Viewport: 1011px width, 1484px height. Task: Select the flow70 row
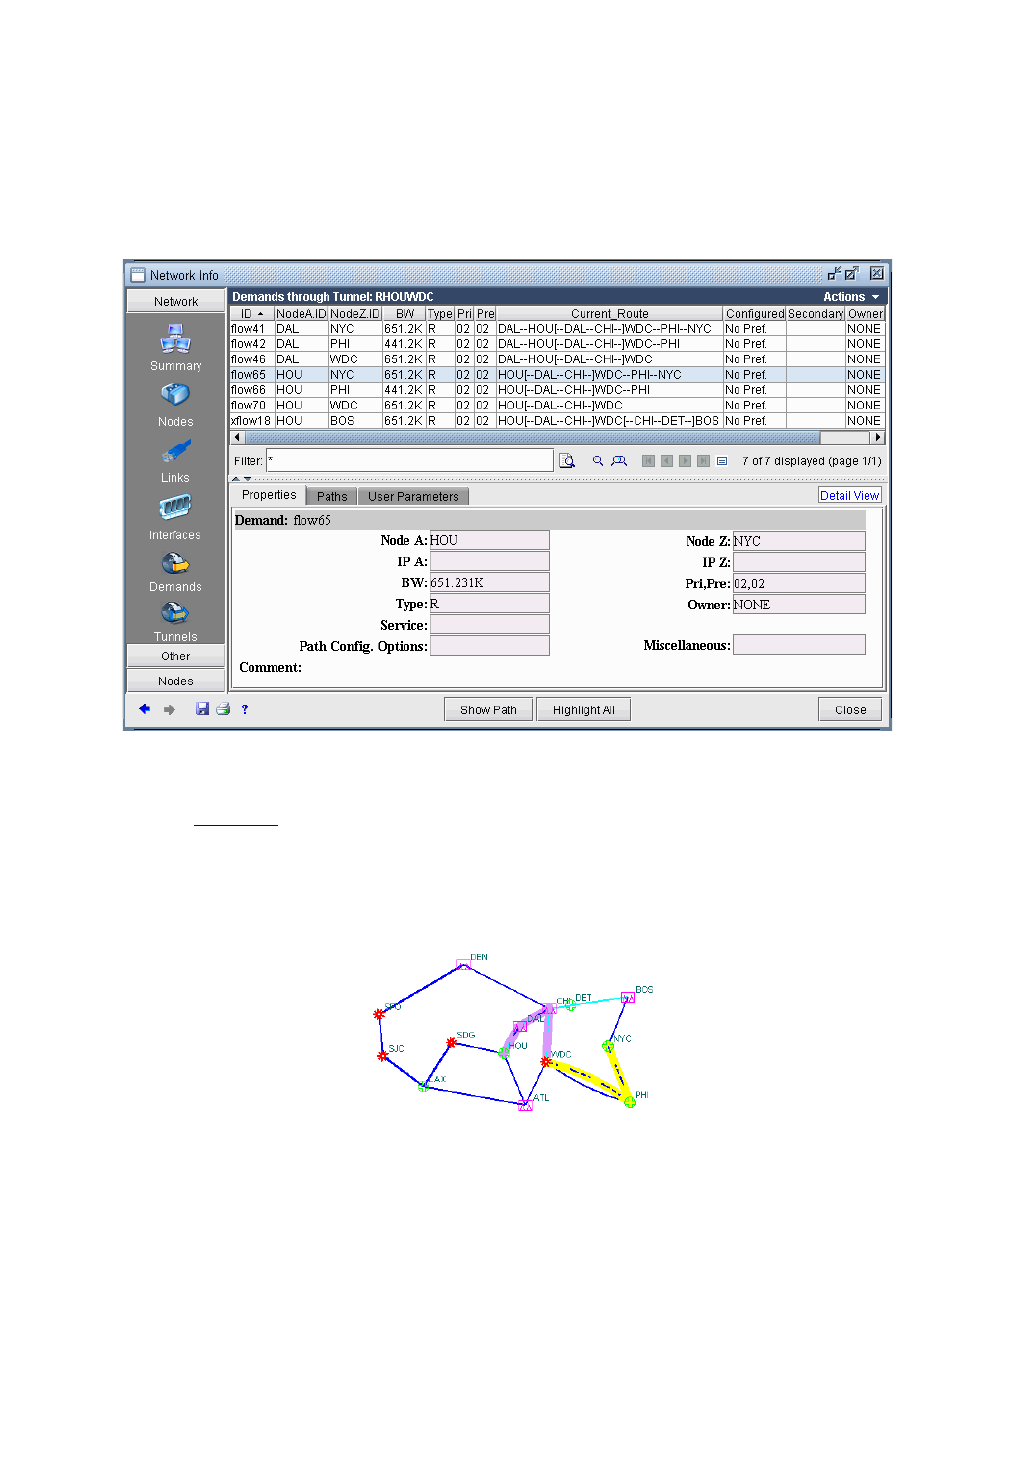click(557, 405)
